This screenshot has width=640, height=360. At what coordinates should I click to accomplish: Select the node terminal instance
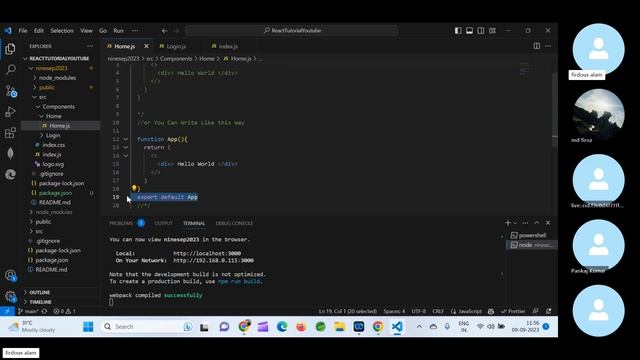532,245
